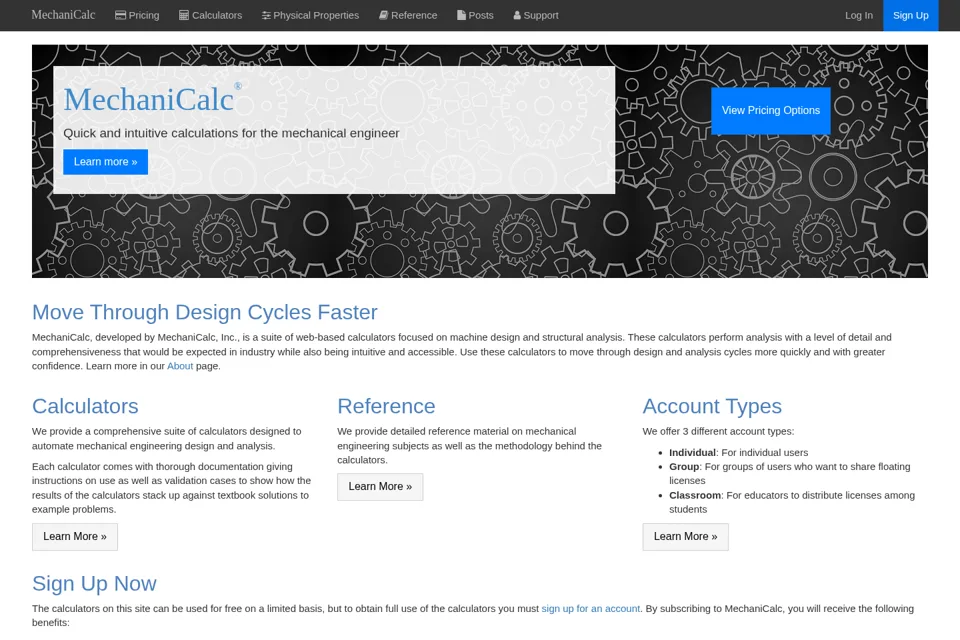Open the Posts nav item
The height and width of the screenshot is (640, 960).
tap(475, 15)
